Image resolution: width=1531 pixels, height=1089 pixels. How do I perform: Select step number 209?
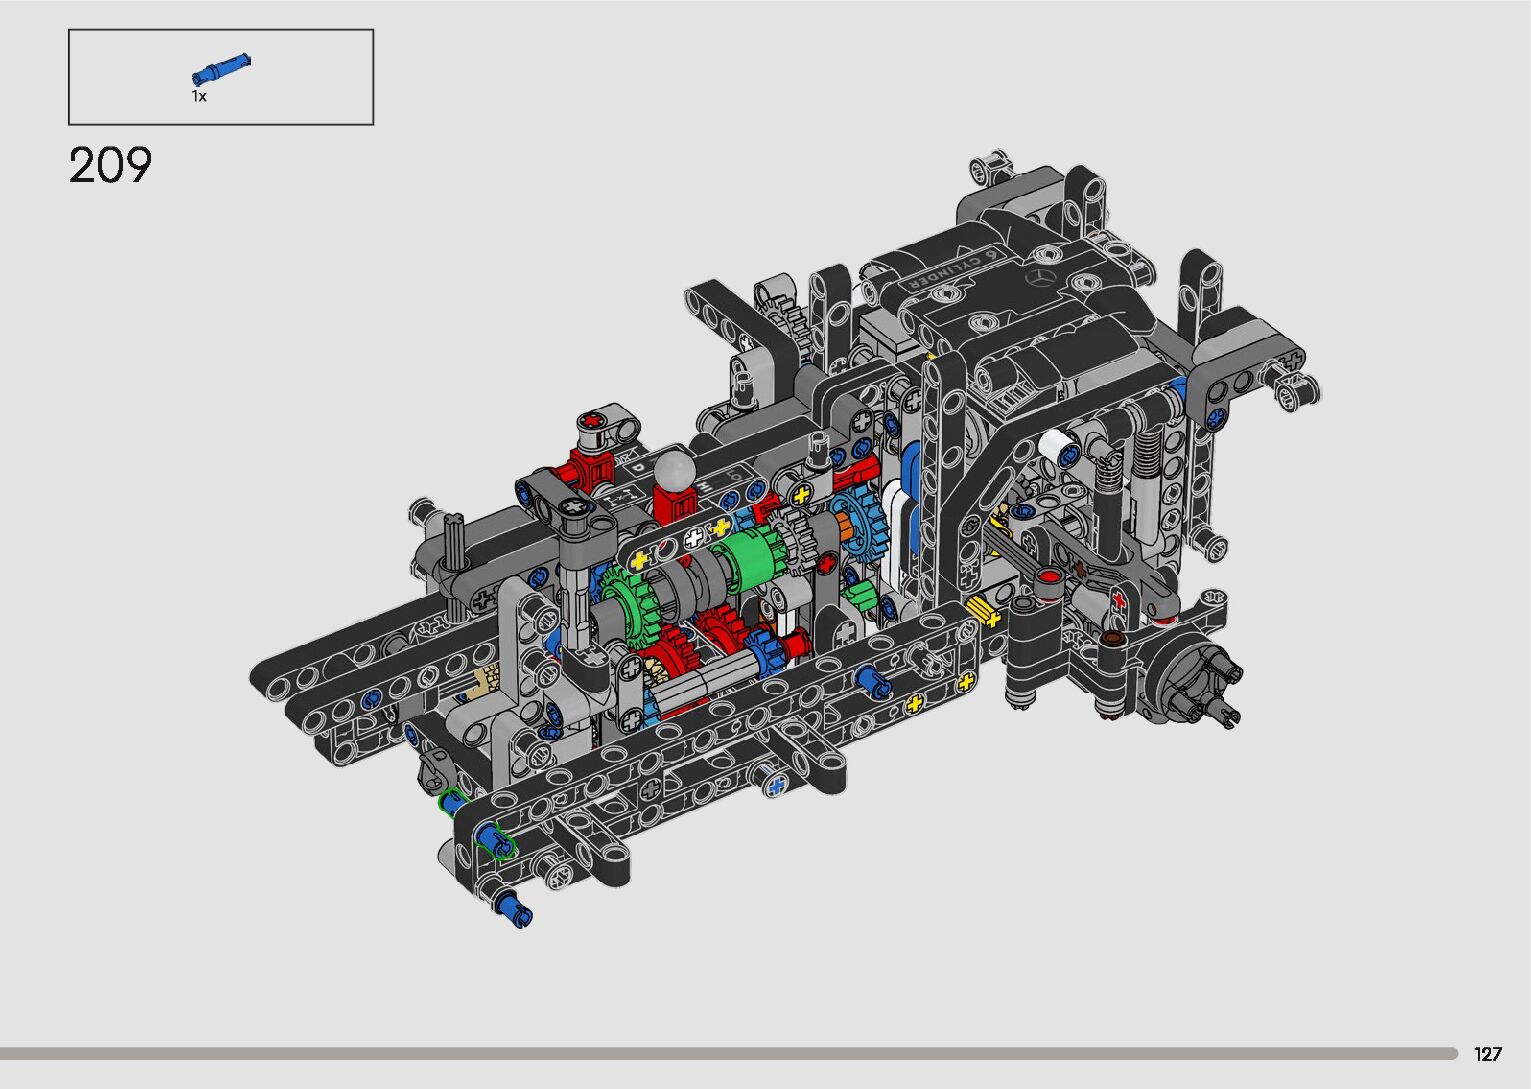110,165
